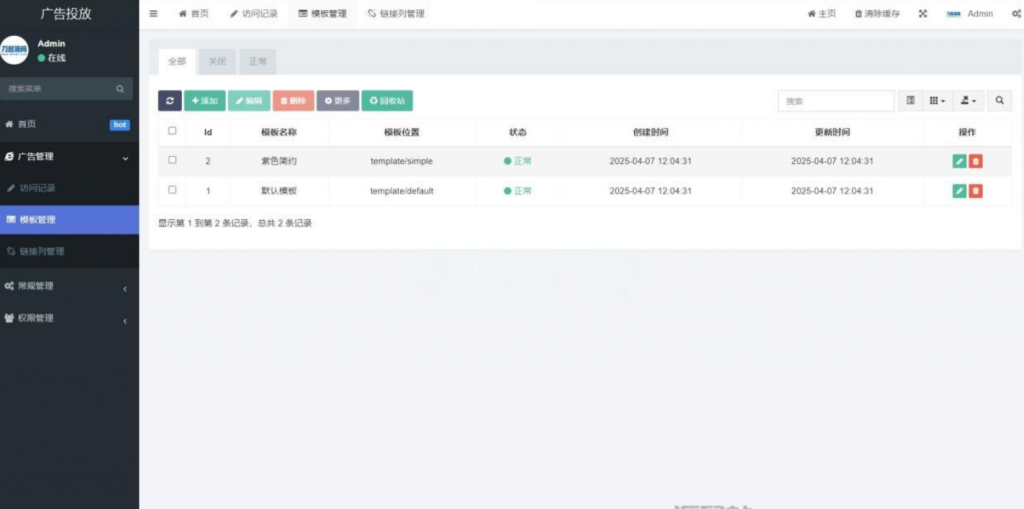Image resolution: width=1024 pixels, height=509 pixels.
Task: Open the 首页 tab in top bar
Action: 194,14
